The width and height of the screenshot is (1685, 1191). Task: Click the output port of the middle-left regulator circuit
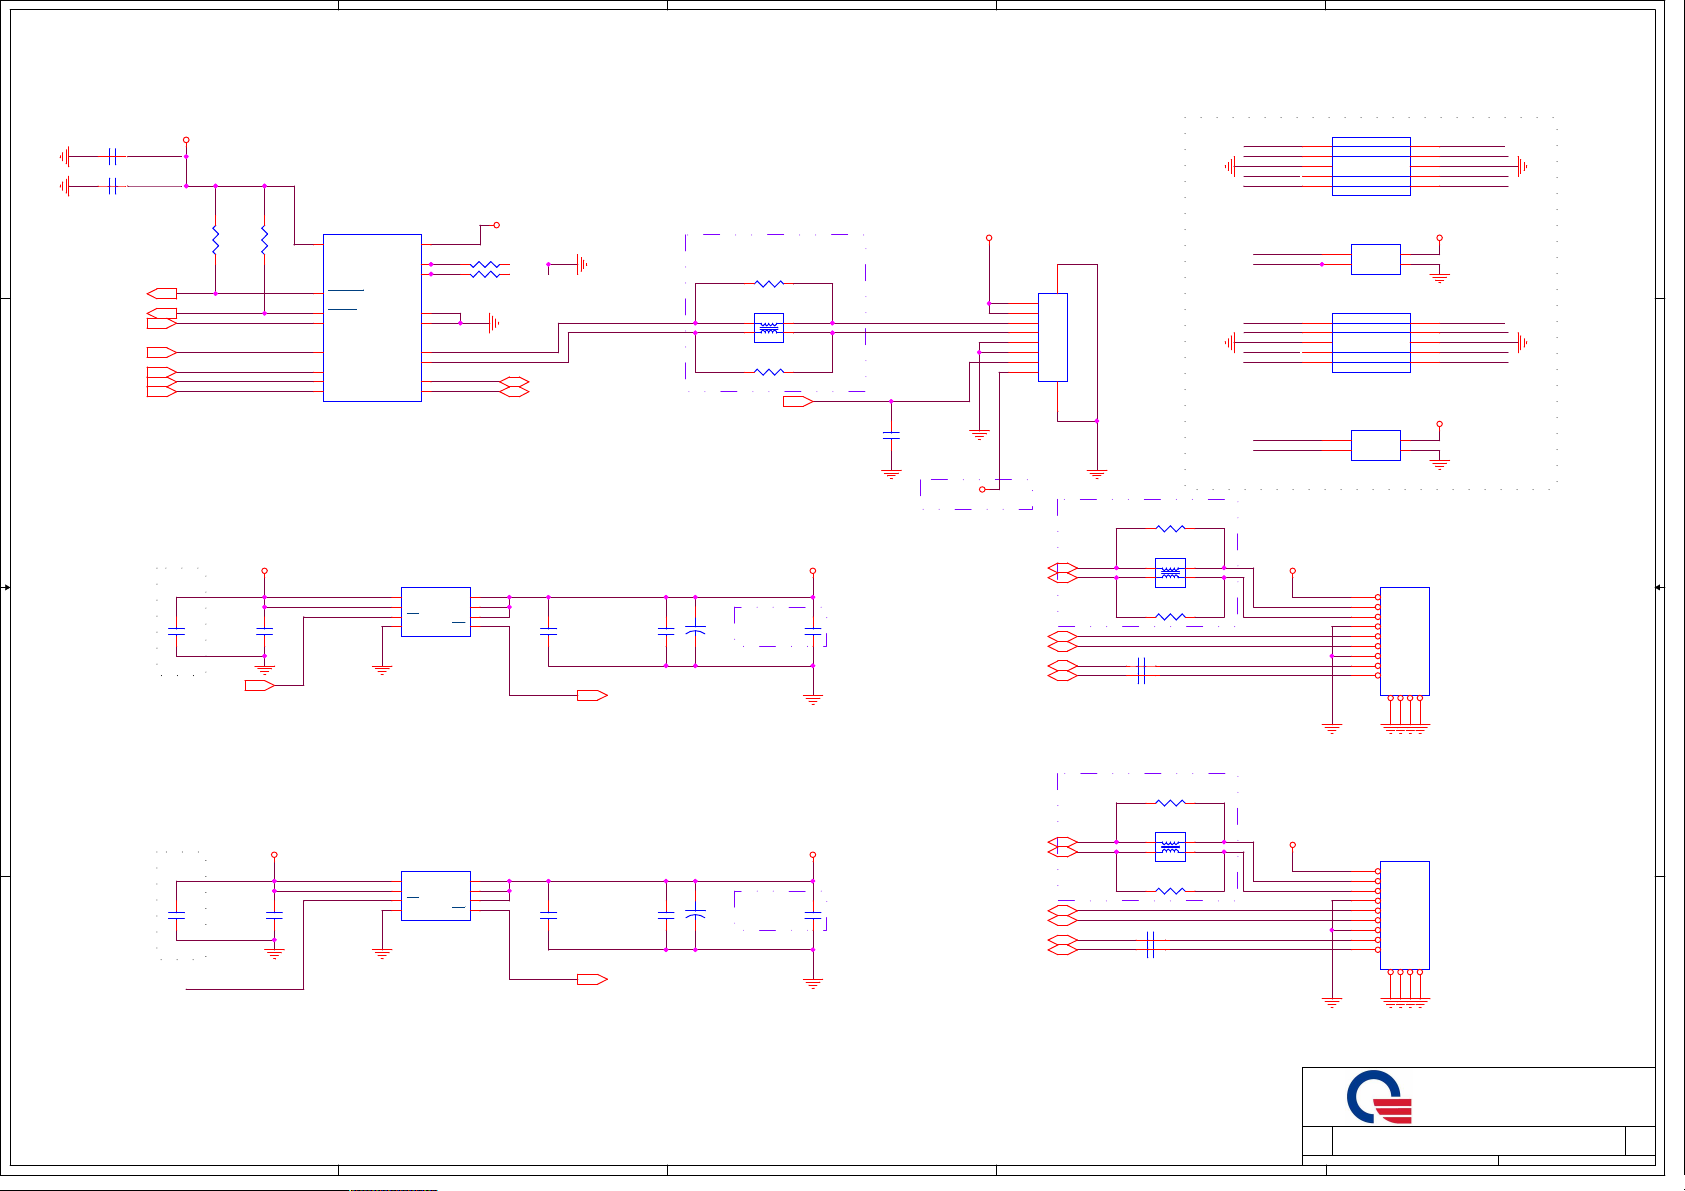pyautogui.click(x=592, y=695)
